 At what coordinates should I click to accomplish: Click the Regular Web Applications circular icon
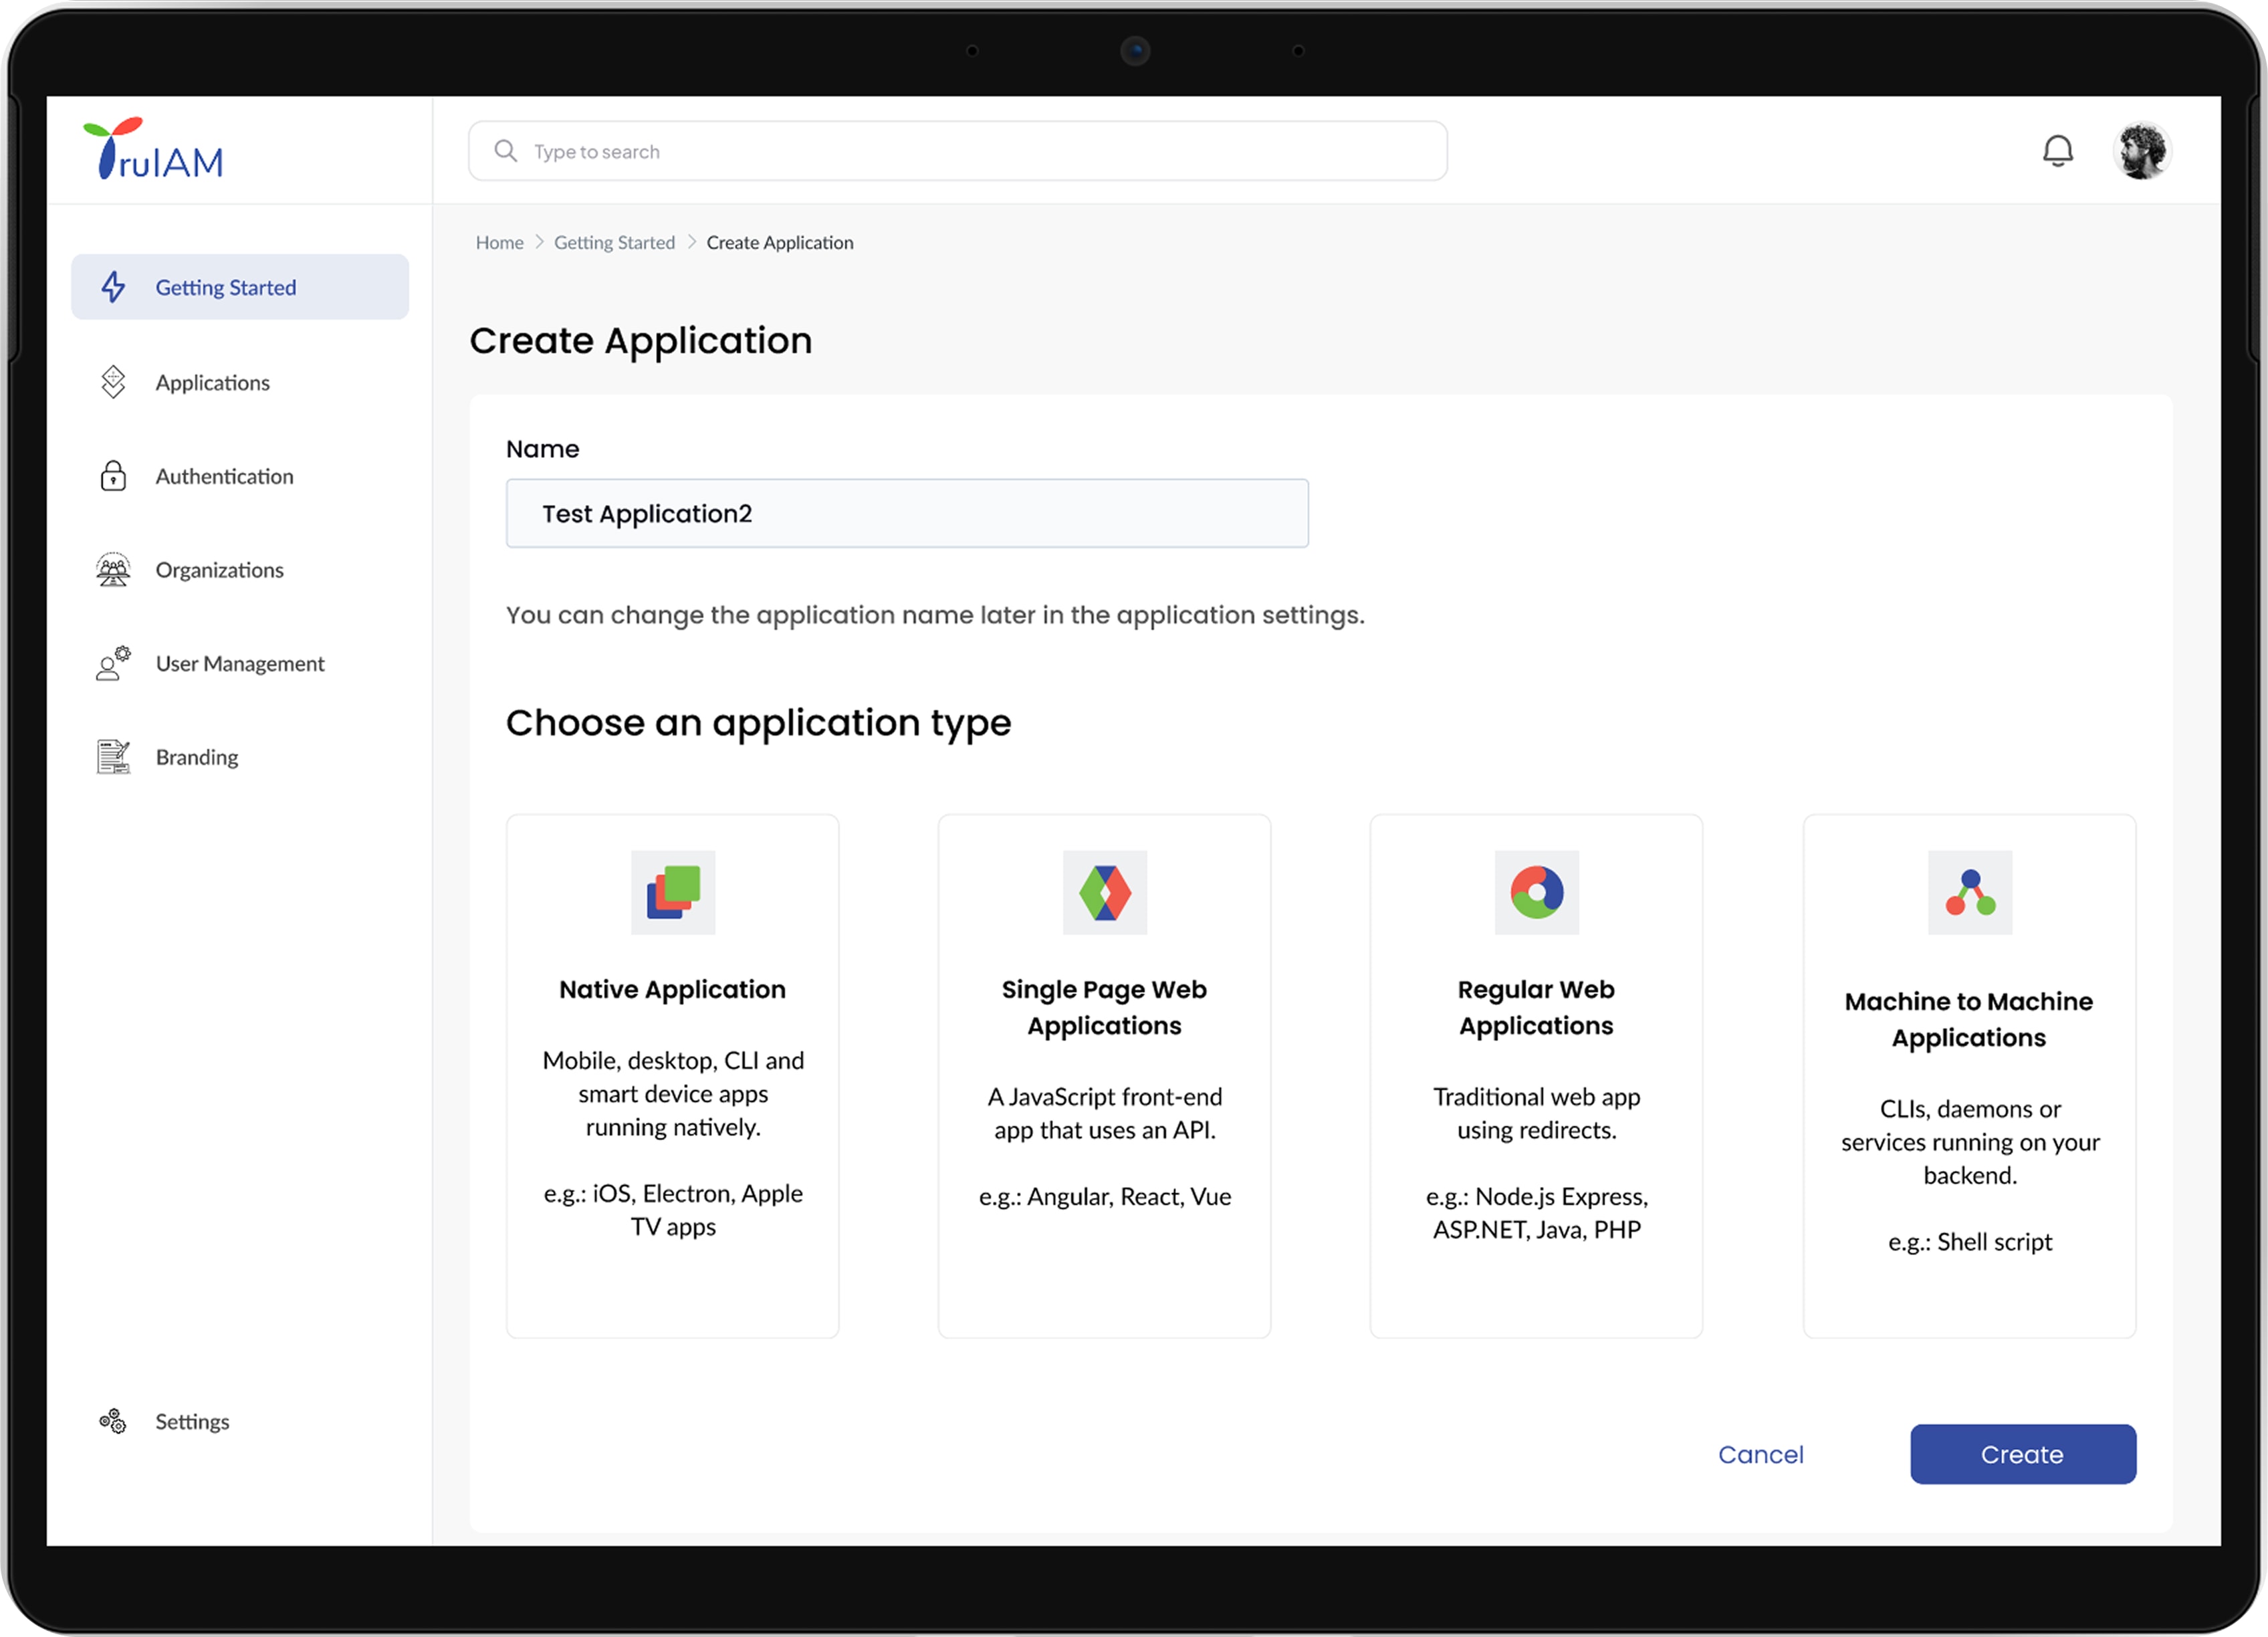point(1536,892)
